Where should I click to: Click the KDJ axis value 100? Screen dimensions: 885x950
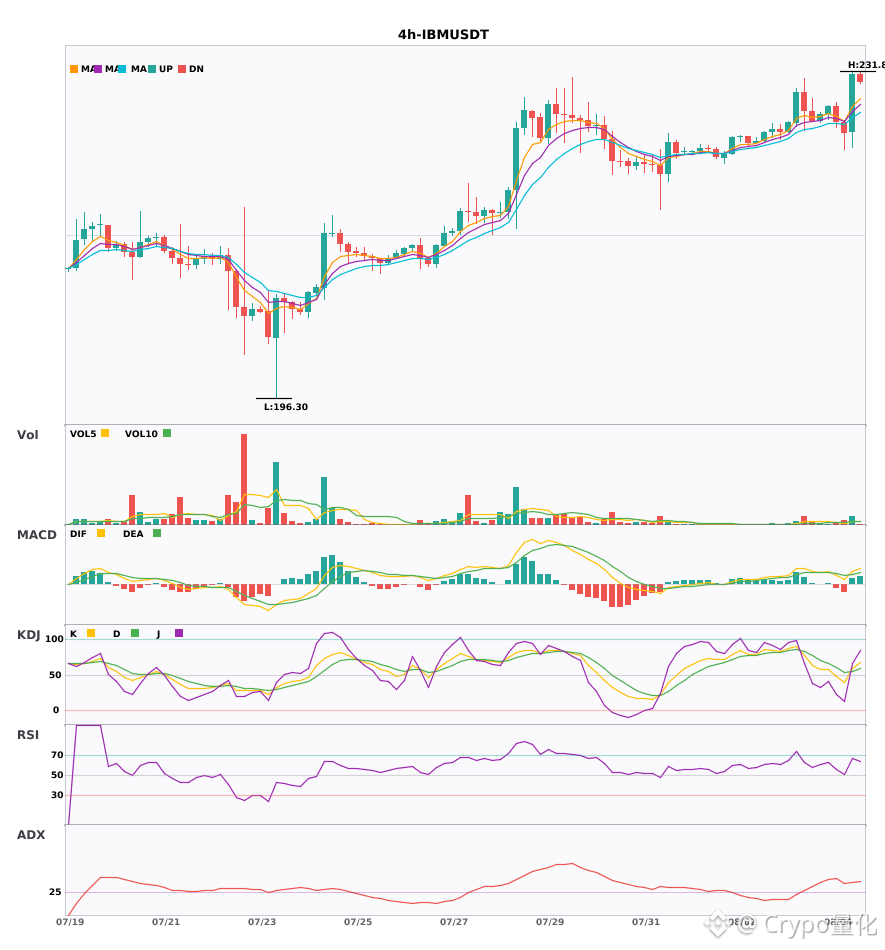pos(54,639)
